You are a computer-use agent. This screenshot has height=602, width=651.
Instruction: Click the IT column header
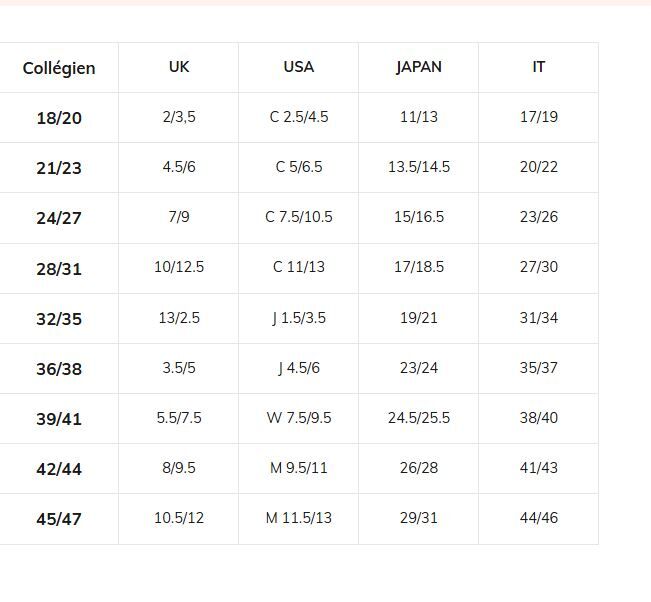(x=539, y=67)
